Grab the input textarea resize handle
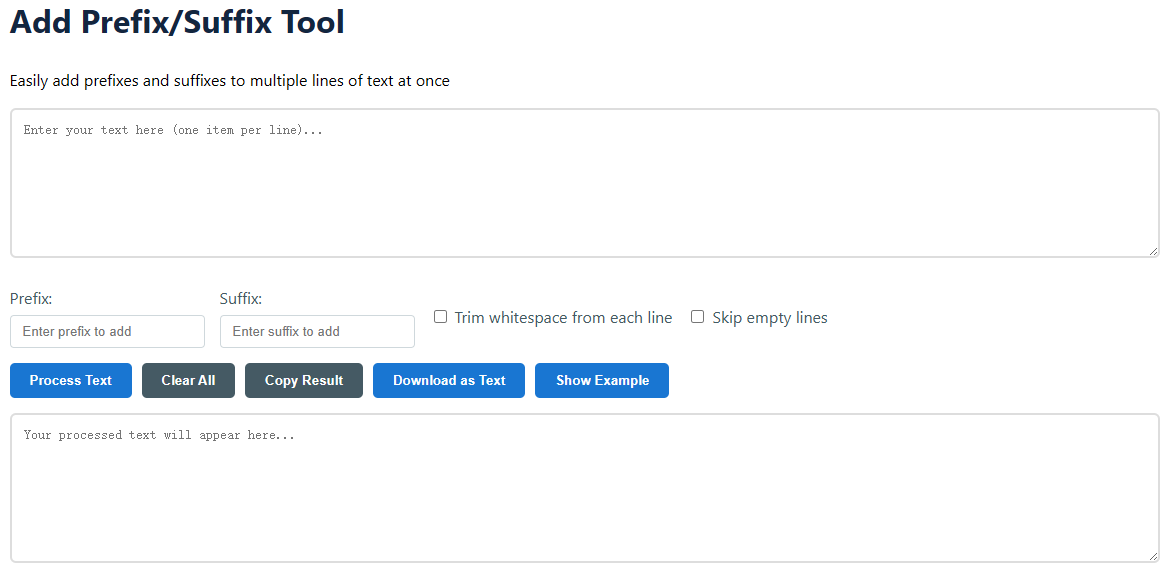 click(x=1153, y=251)
